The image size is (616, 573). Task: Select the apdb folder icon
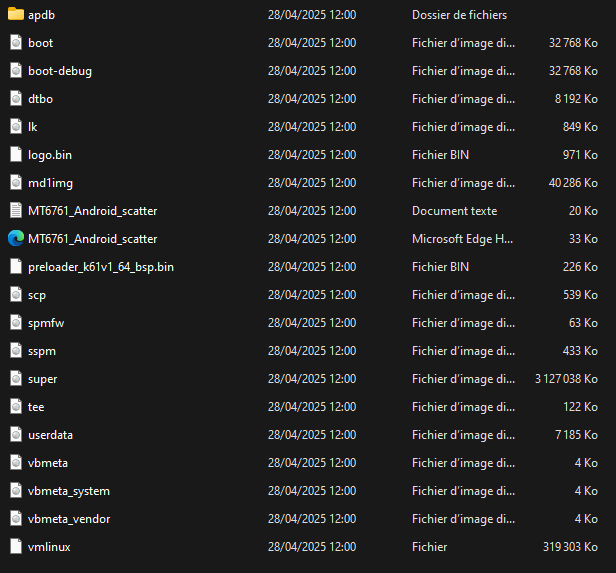pos(16,14)
